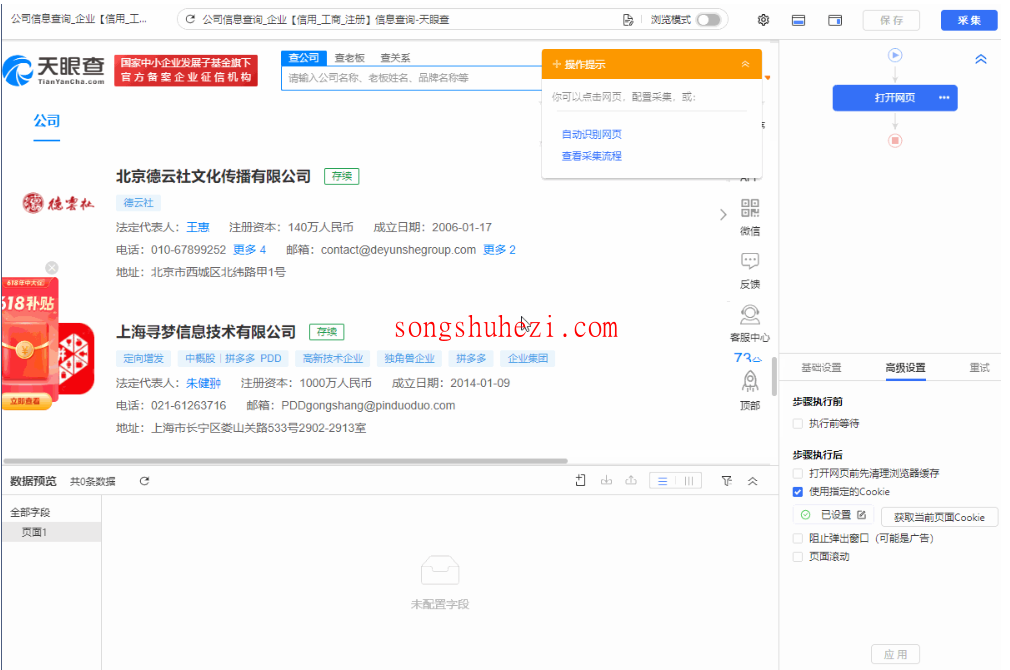The image size is (1010, 670).
Task: Uncheck 使用指定的Cookie checkbox
Action: [x=797, y=492]
